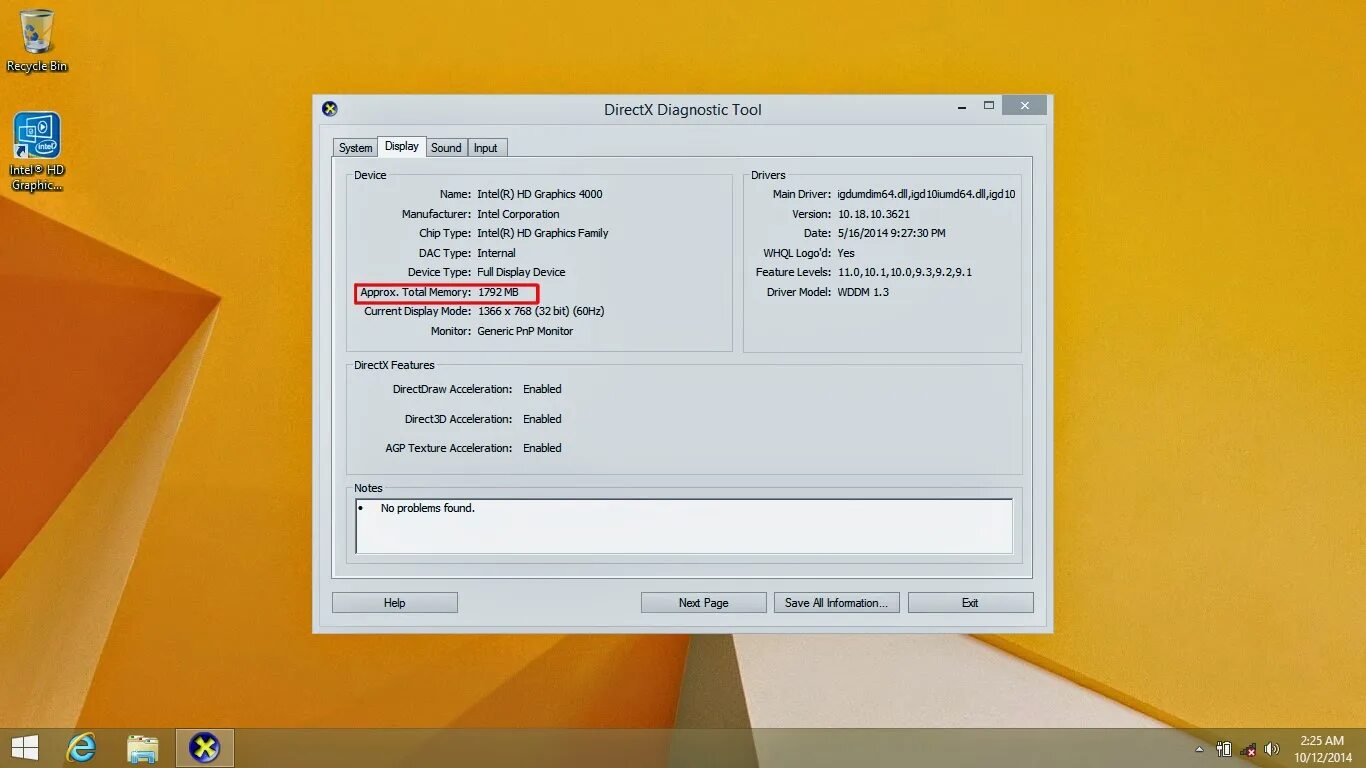
Task: Click DAC Type value 'Internal'
Action: click(x=497, y=253)
